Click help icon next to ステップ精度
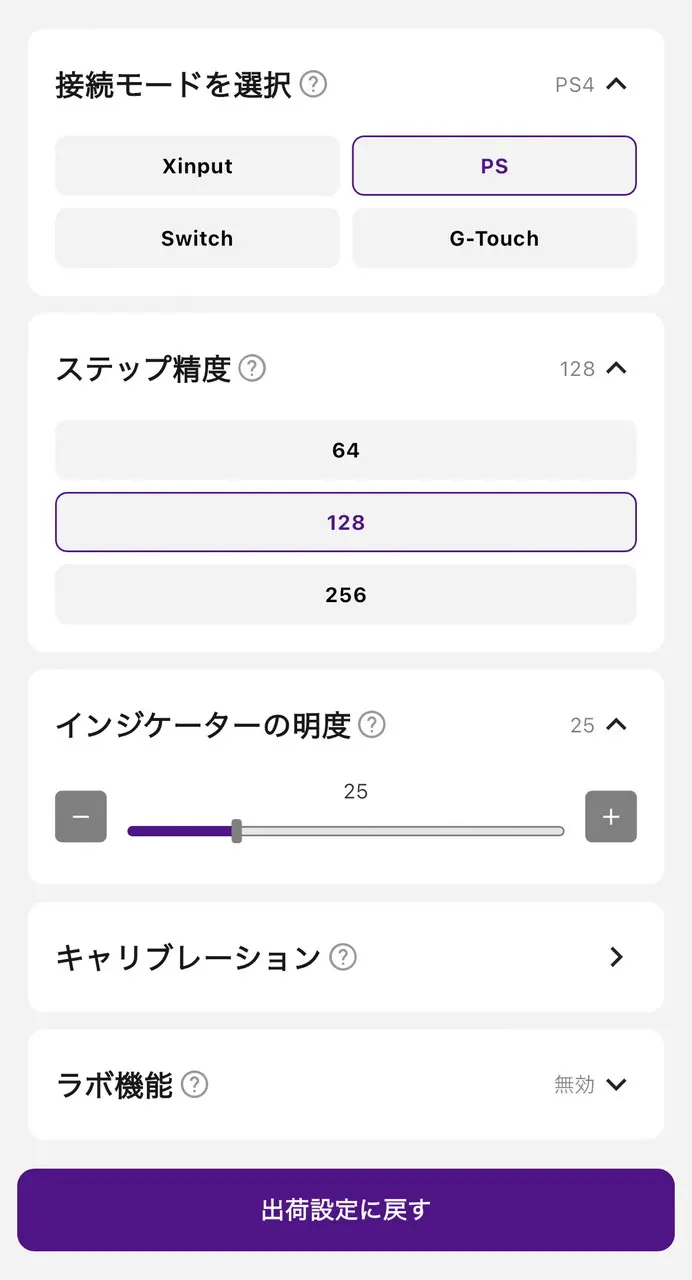Image resolution: width=692 pixels, height=1280 pixels. [x=253, y=369]
